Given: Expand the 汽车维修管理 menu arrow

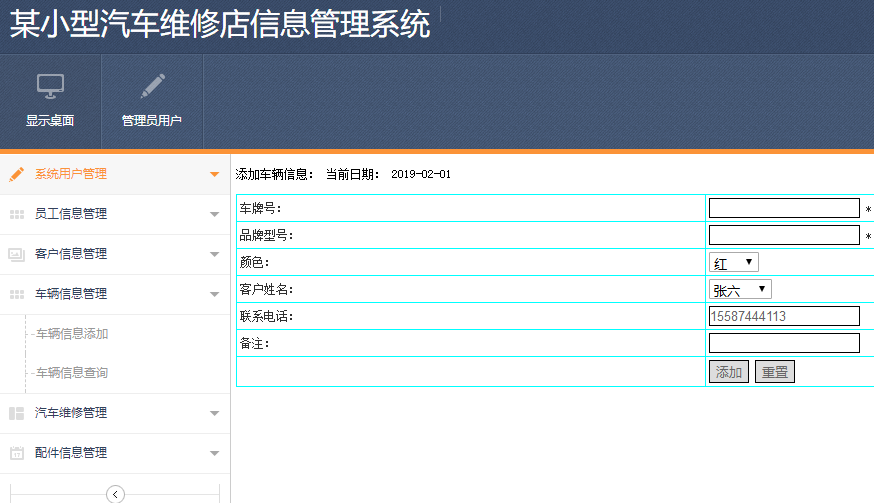Looking at the screenshot, I should (x=214, y=413).
